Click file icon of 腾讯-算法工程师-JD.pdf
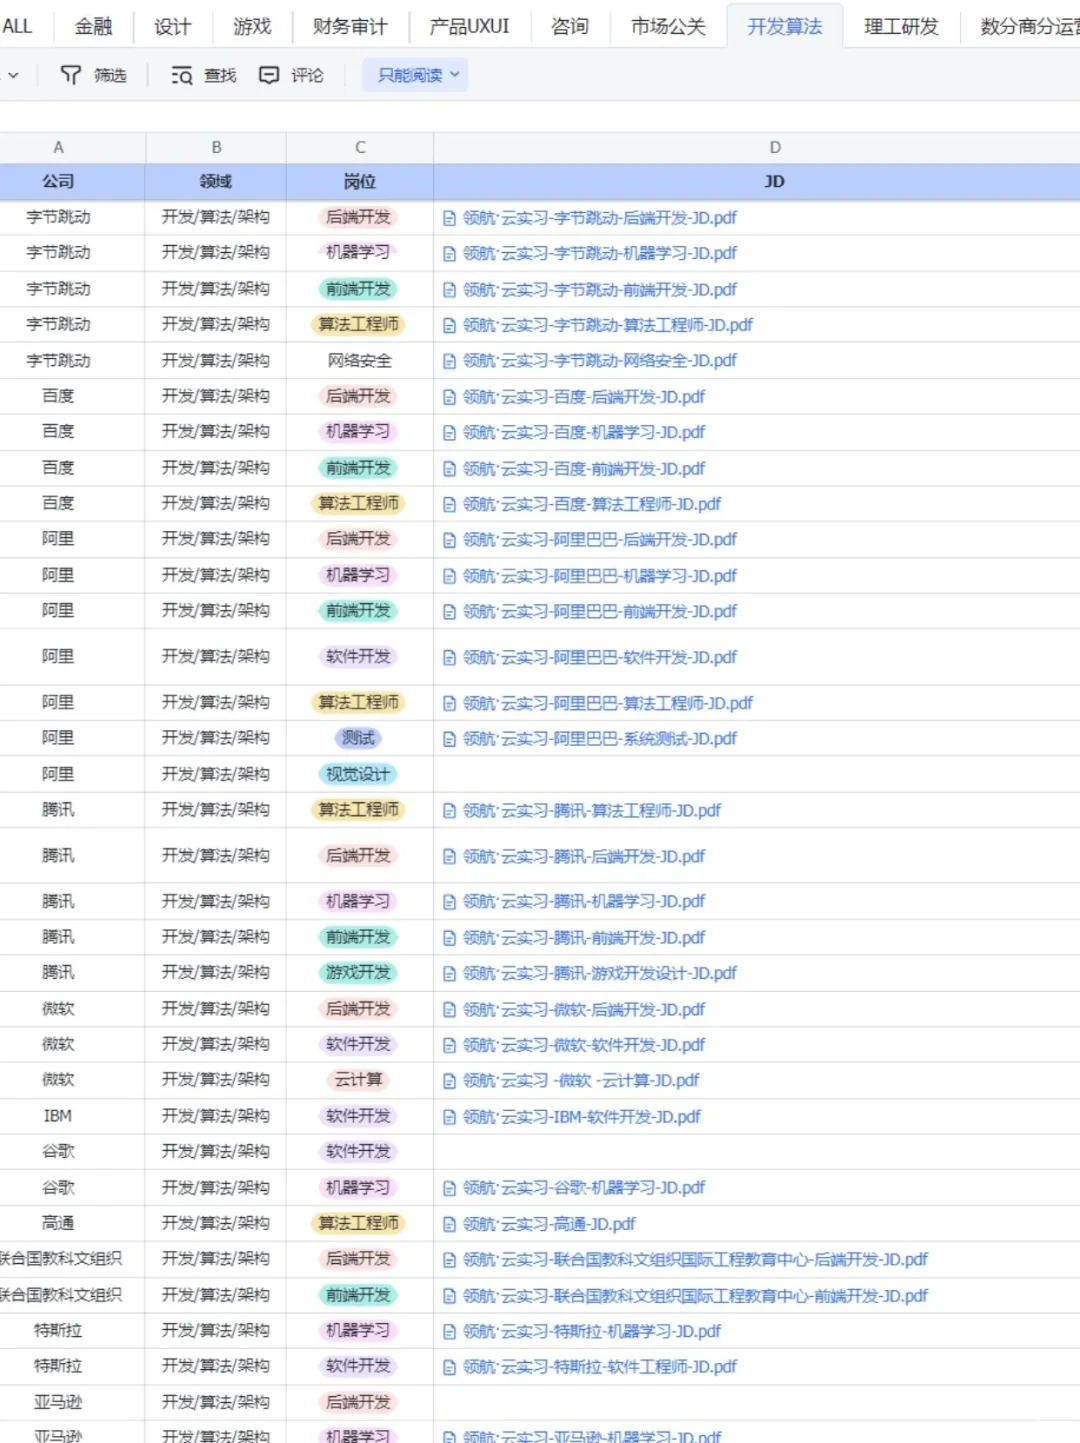The width and height of the screenshot is (1080, 1443). 449,811
